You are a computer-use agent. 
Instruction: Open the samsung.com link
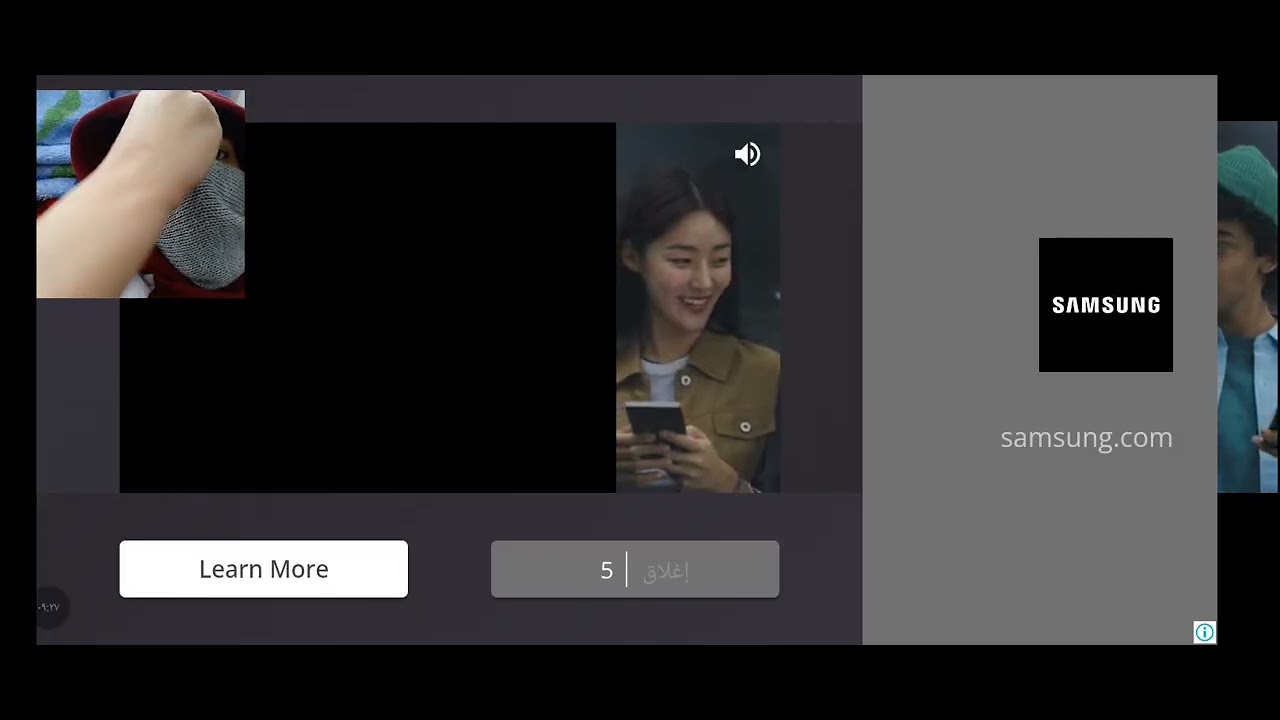coord(1086,438)
